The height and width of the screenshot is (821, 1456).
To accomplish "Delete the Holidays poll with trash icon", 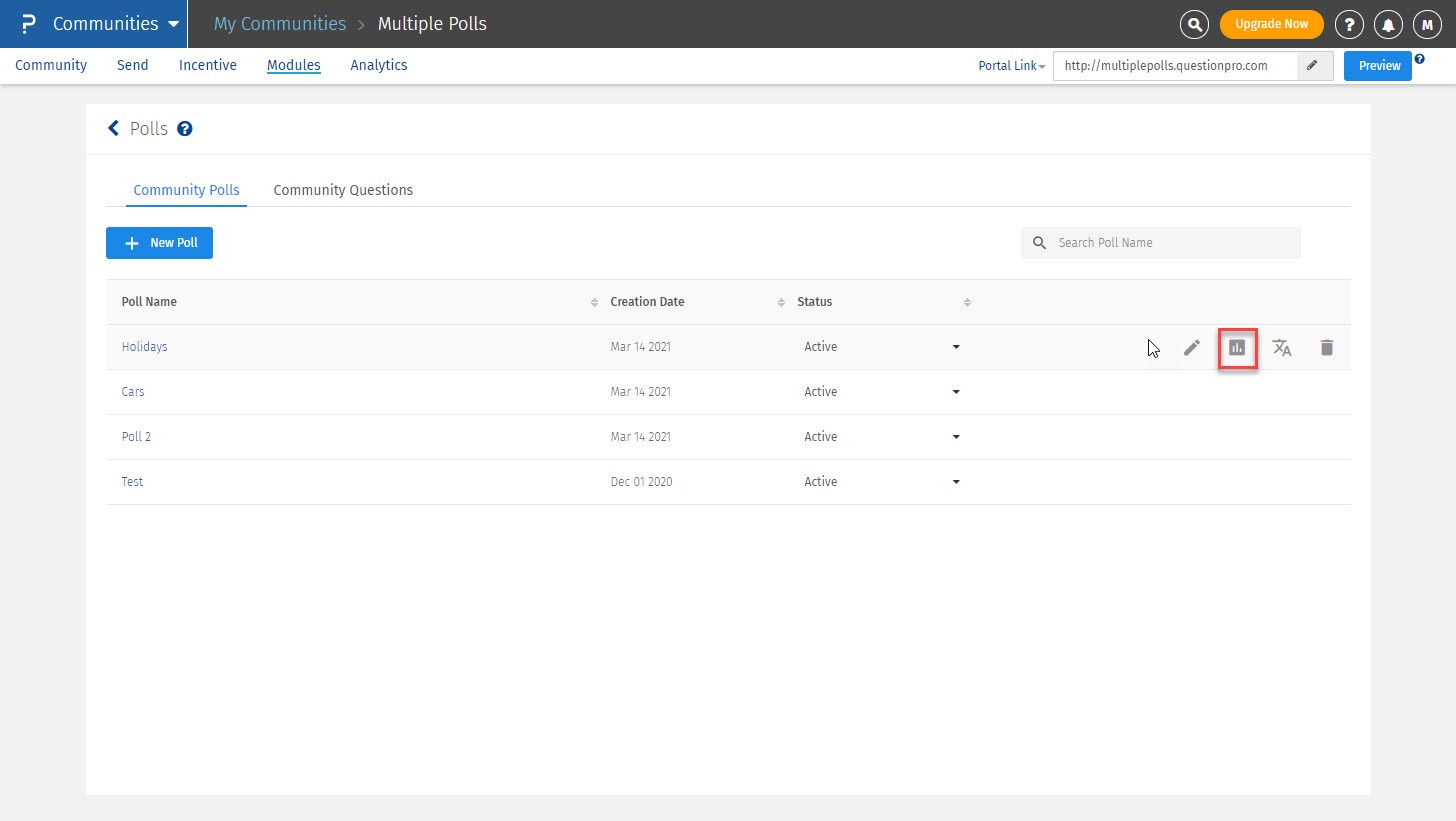I will [x=1327, y=348].
